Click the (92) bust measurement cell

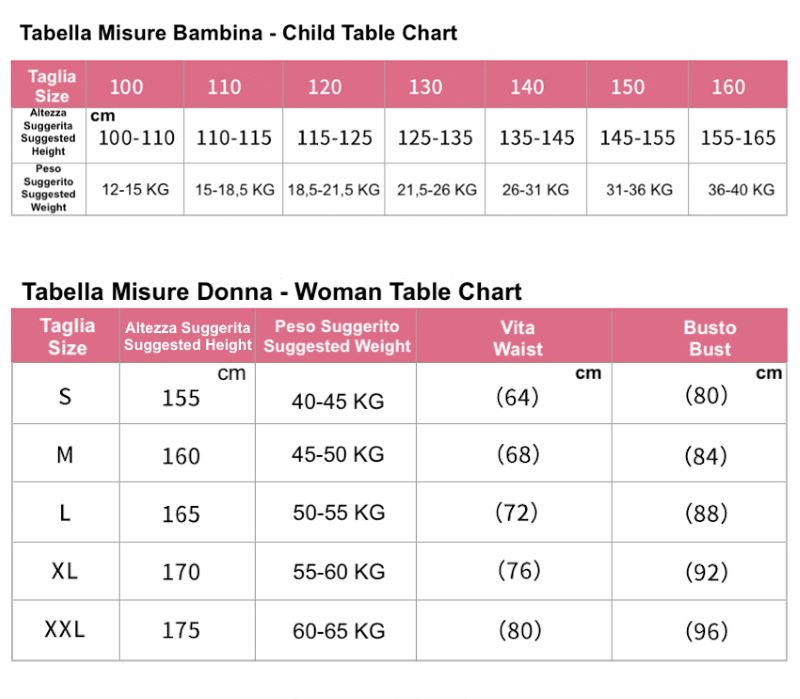pos(705,573)
